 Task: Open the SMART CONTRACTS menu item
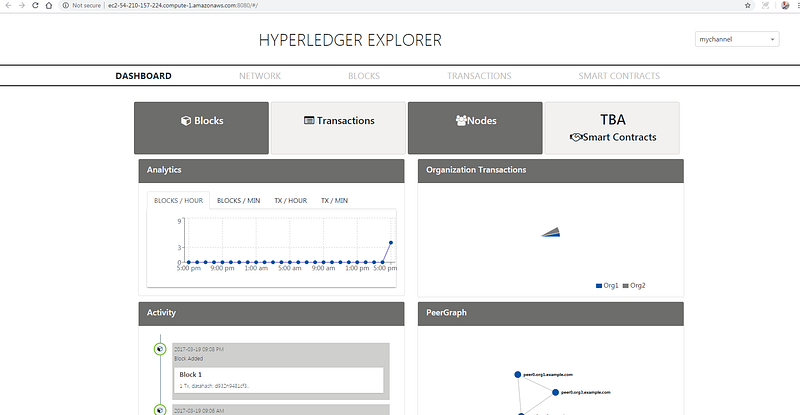[x=619, y=76]
